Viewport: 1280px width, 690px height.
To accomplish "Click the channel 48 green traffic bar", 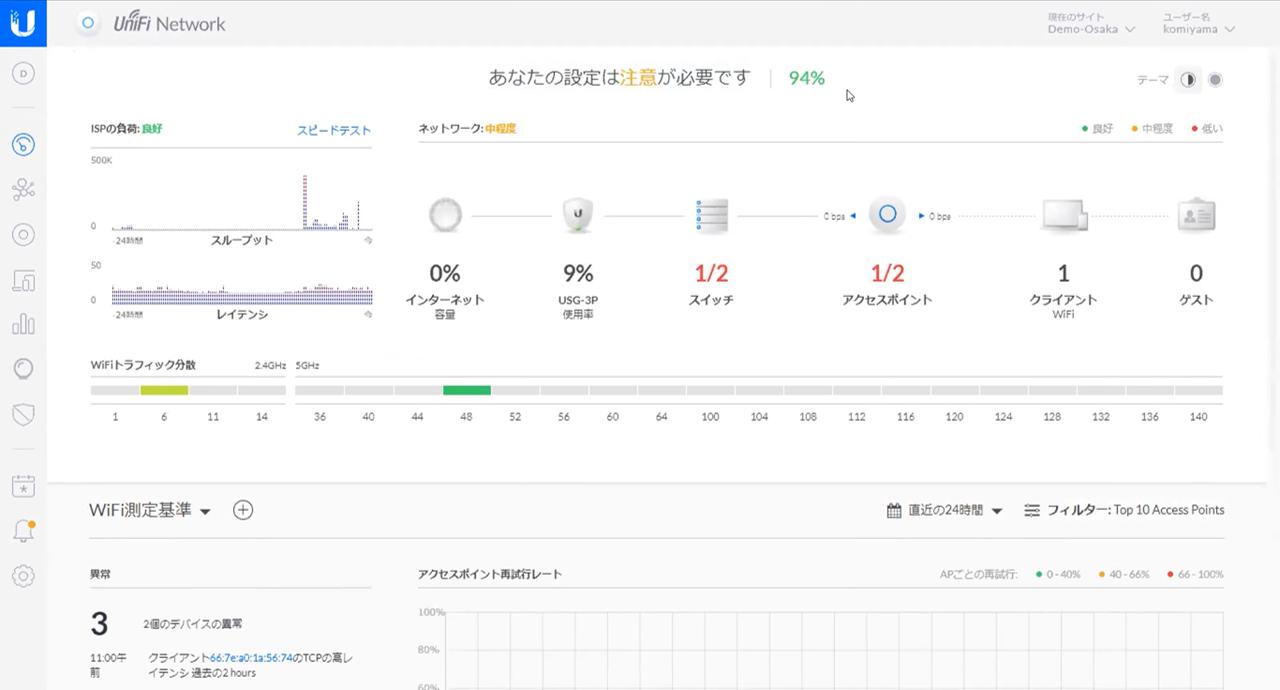I will click(x=467, y=390).
